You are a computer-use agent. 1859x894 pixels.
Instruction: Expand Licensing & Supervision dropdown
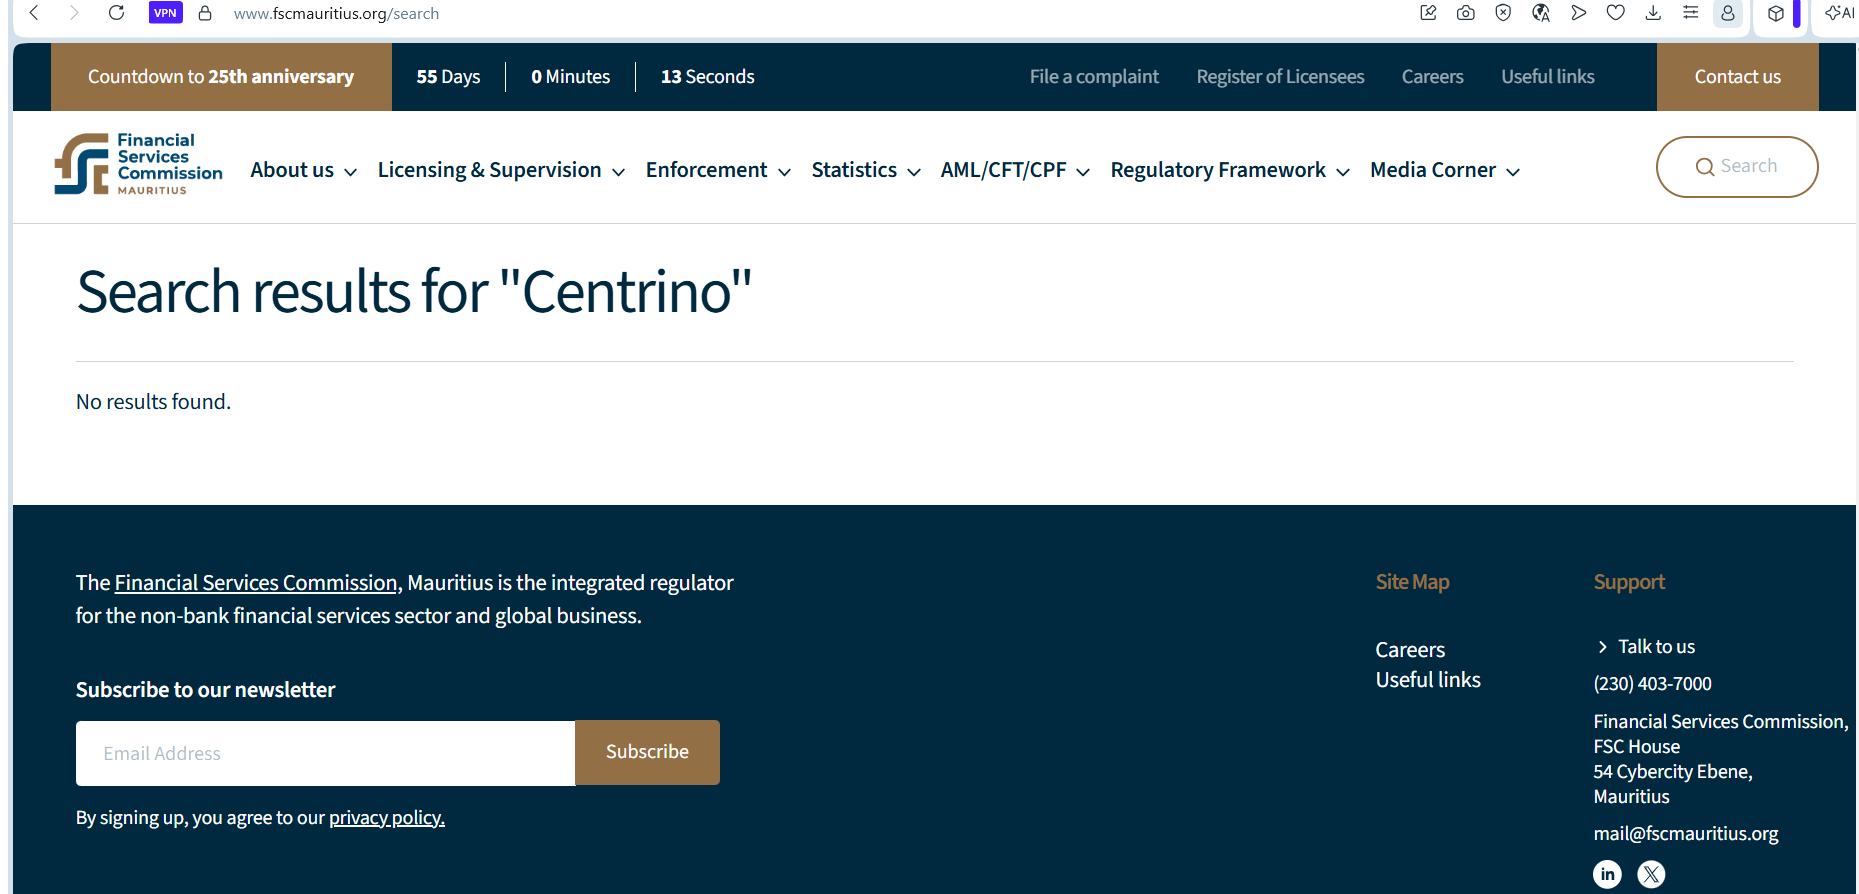(x=501, y=170)
